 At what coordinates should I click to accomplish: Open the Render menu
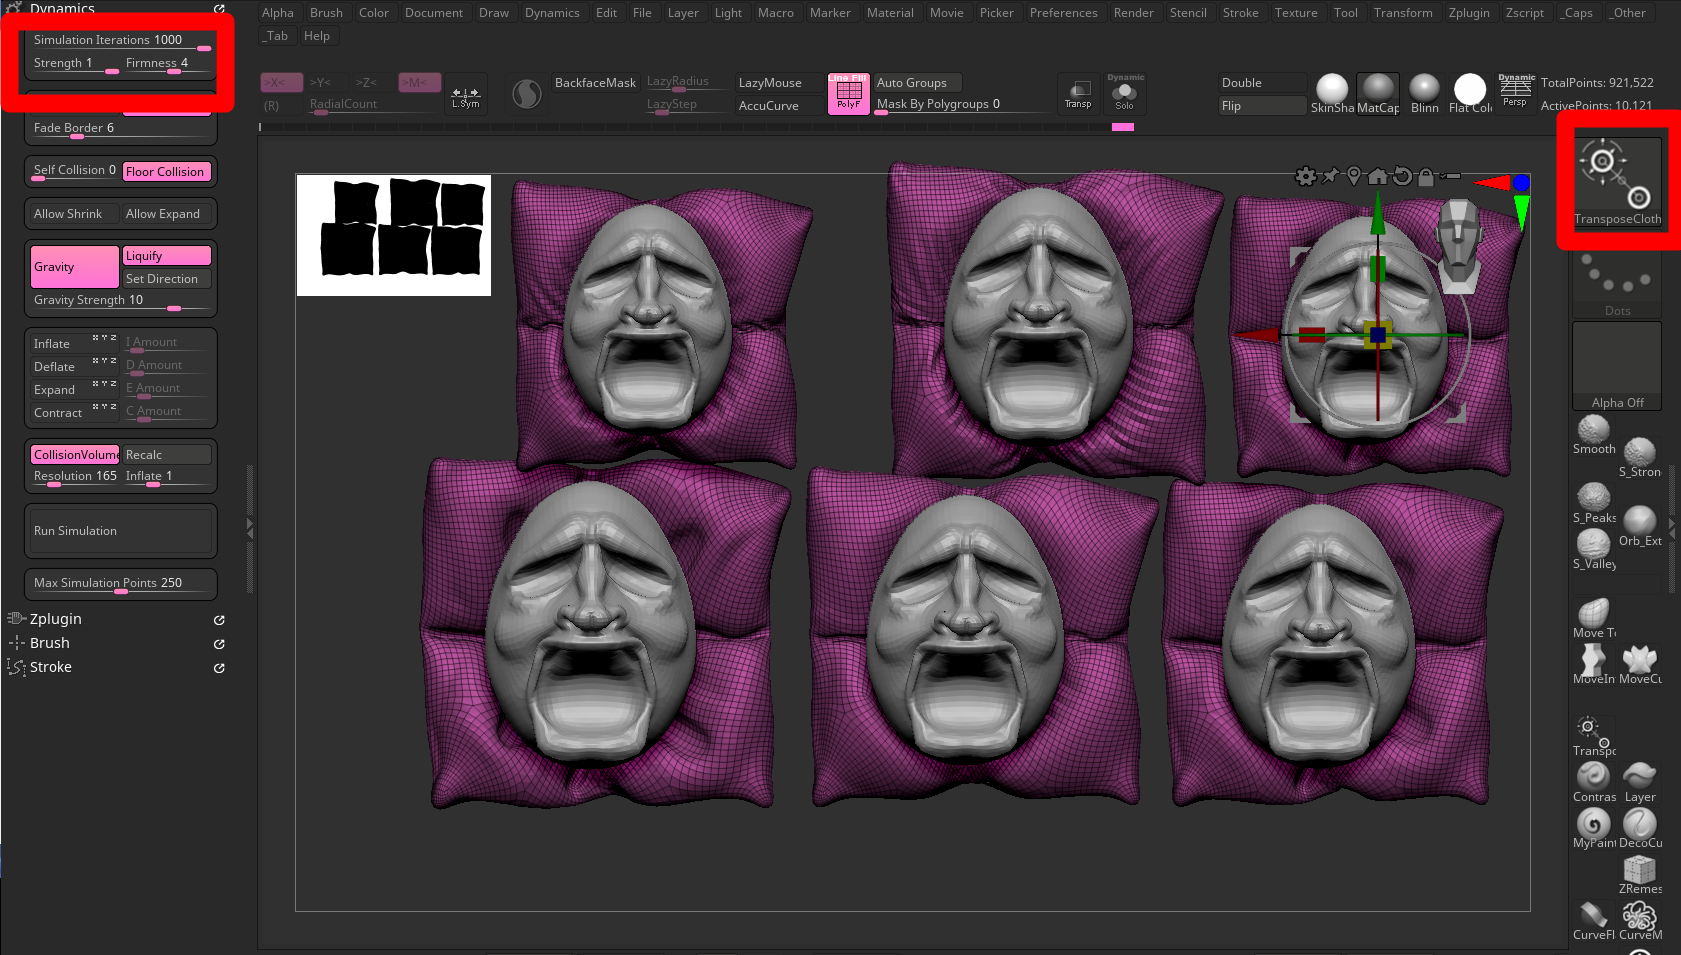[1133, 13]
